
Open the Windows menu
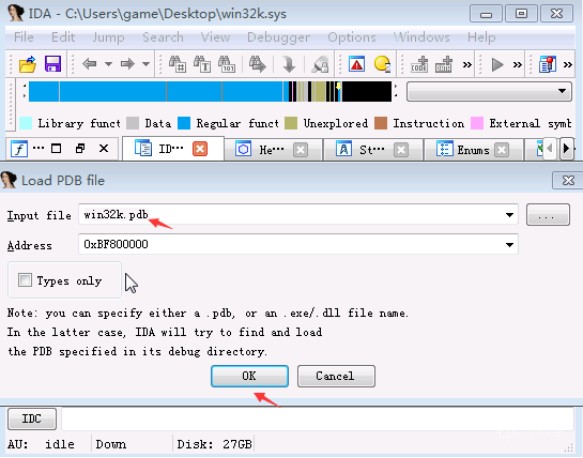pos(422,37)
